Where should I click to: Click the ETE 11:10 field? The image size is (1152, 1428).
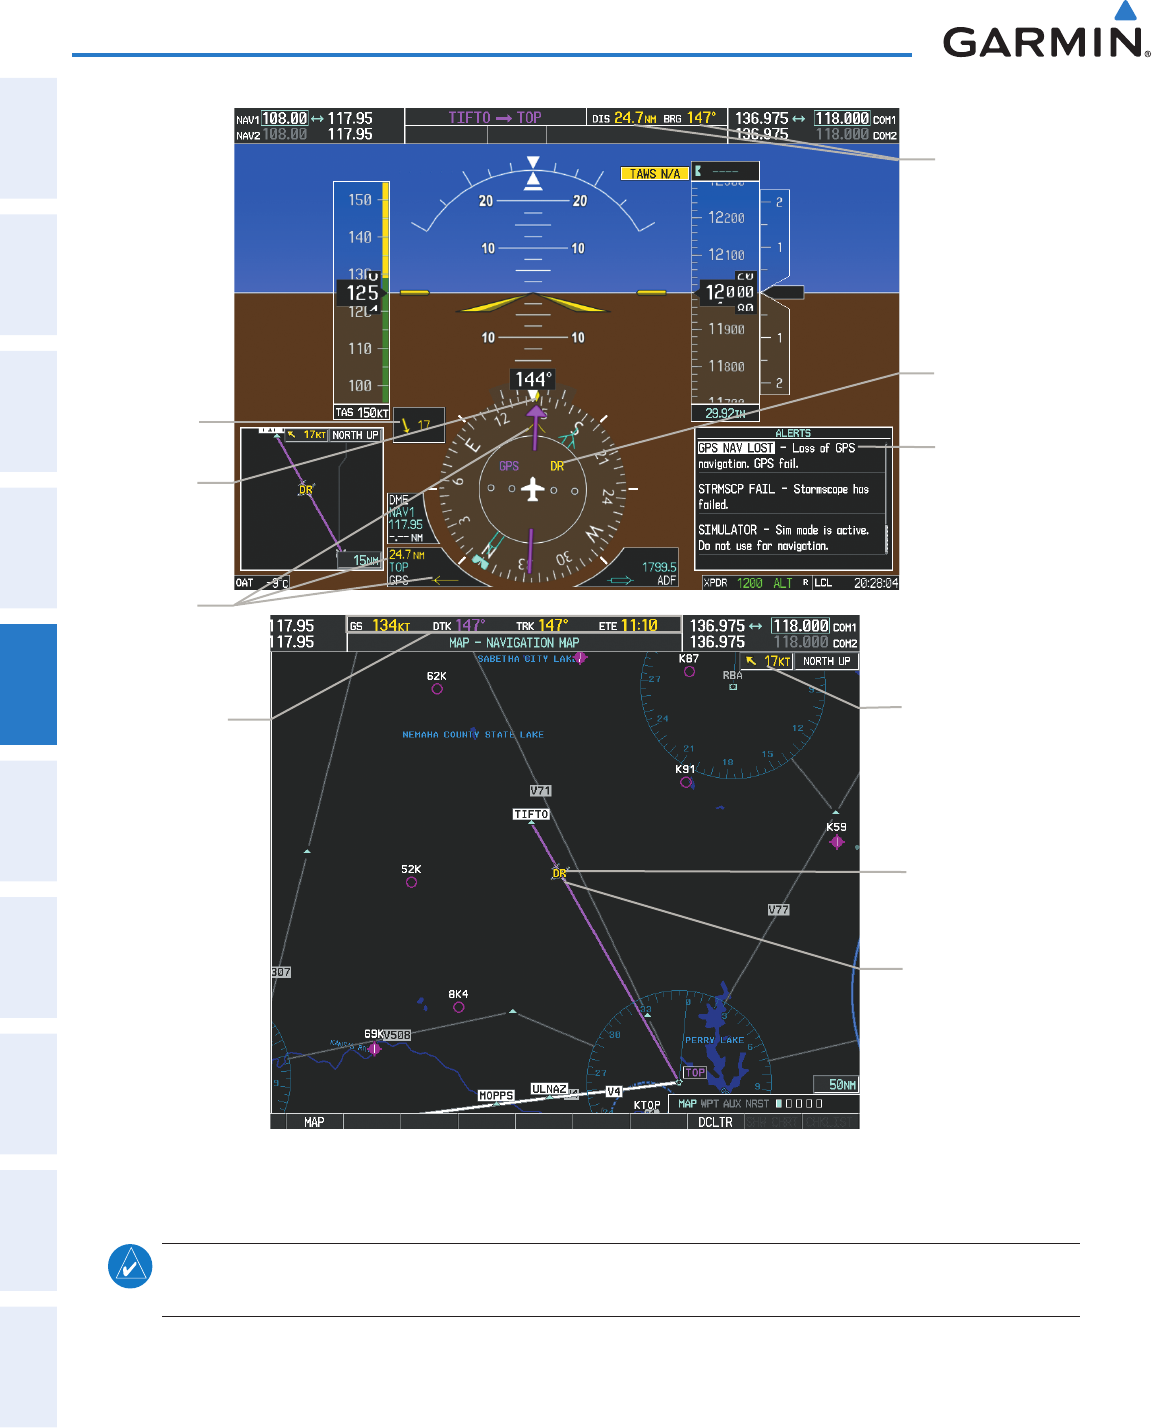628,626
